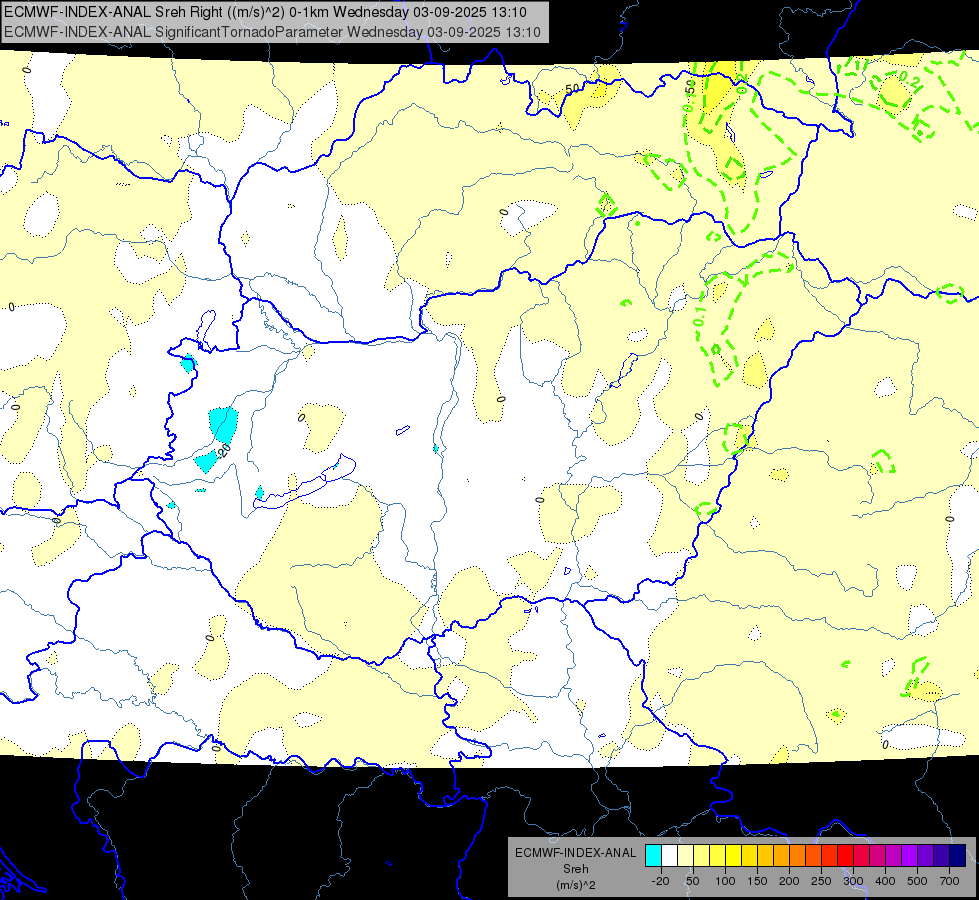
Task: Click the '500' value under the legend bar
Action: coord(917,881)
